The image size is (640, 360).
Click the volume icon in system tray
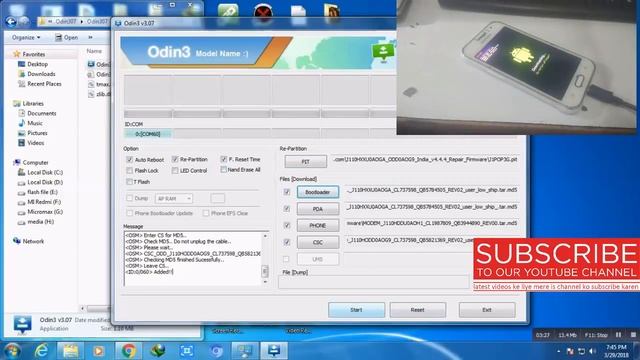[592, 351]
